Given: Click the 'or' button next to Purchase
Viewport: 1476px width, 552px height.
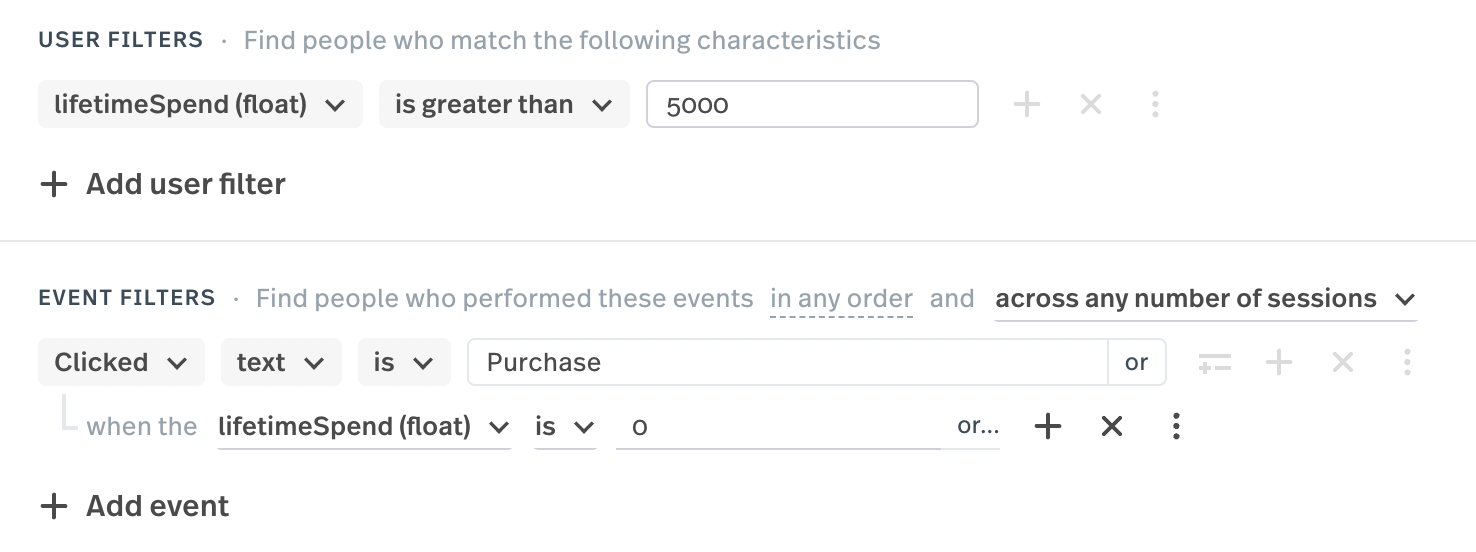Looking at the screenshot, I should (1137, 362).
